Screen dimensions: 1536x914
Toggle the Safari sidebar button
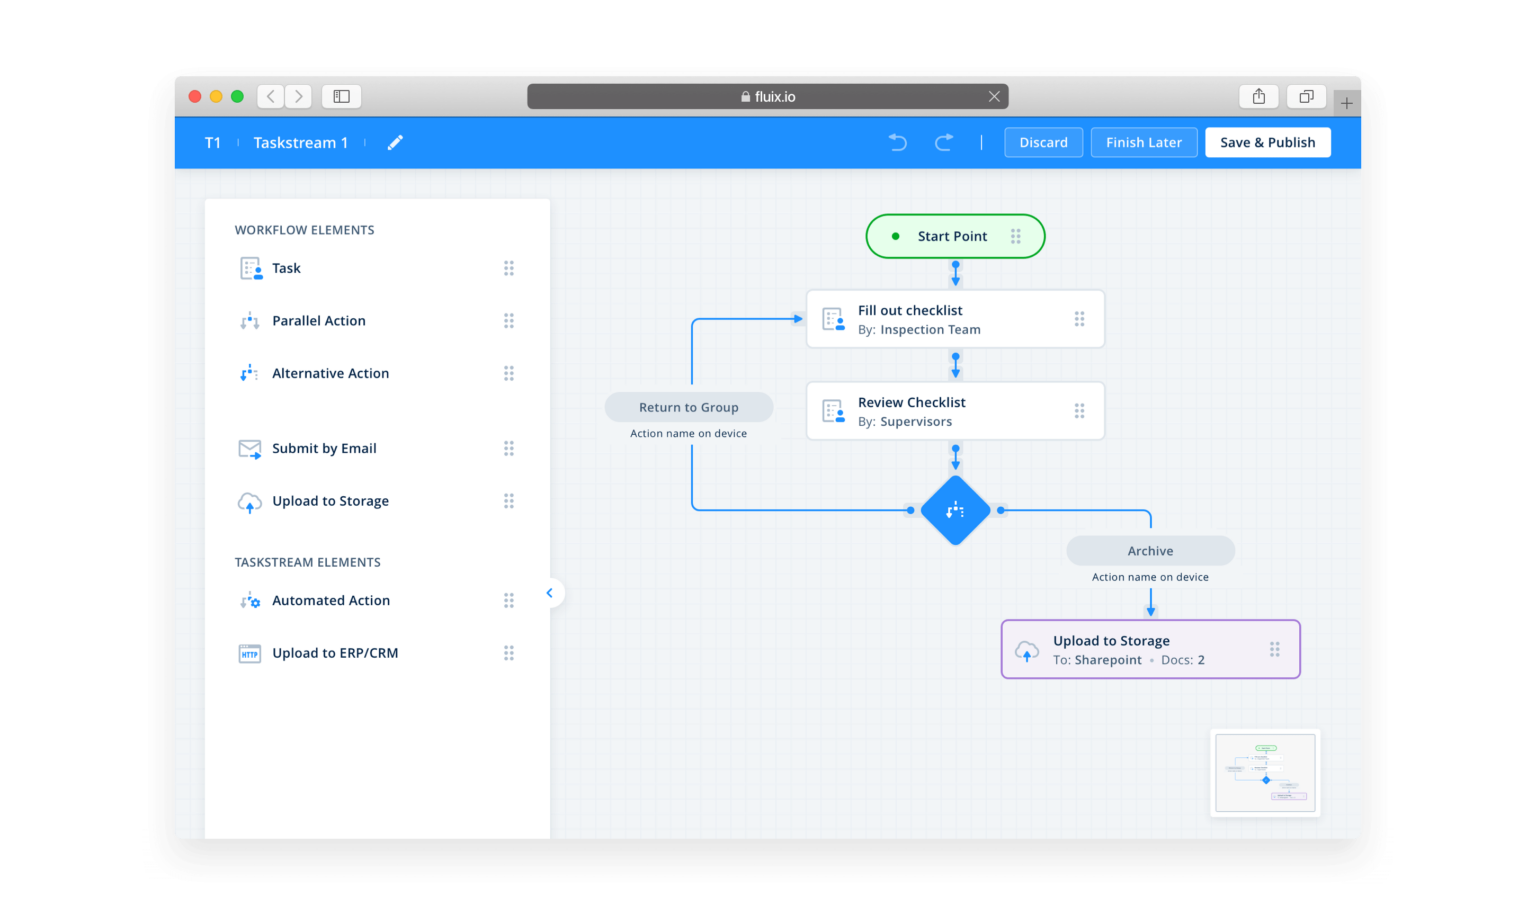point(341,96)
